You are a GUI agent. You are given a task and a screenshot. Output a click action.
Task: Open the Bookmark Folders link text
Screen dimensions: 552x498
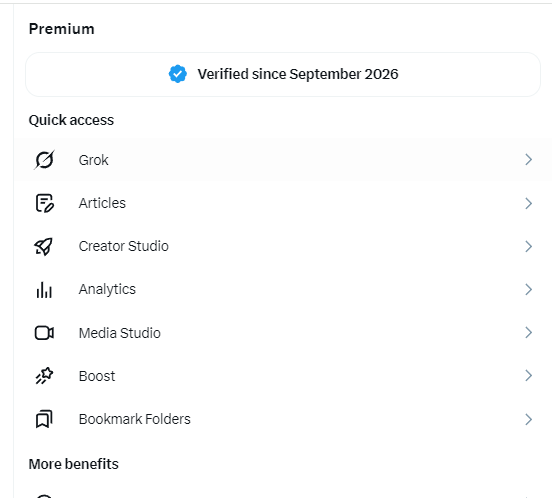click(135, 419)
